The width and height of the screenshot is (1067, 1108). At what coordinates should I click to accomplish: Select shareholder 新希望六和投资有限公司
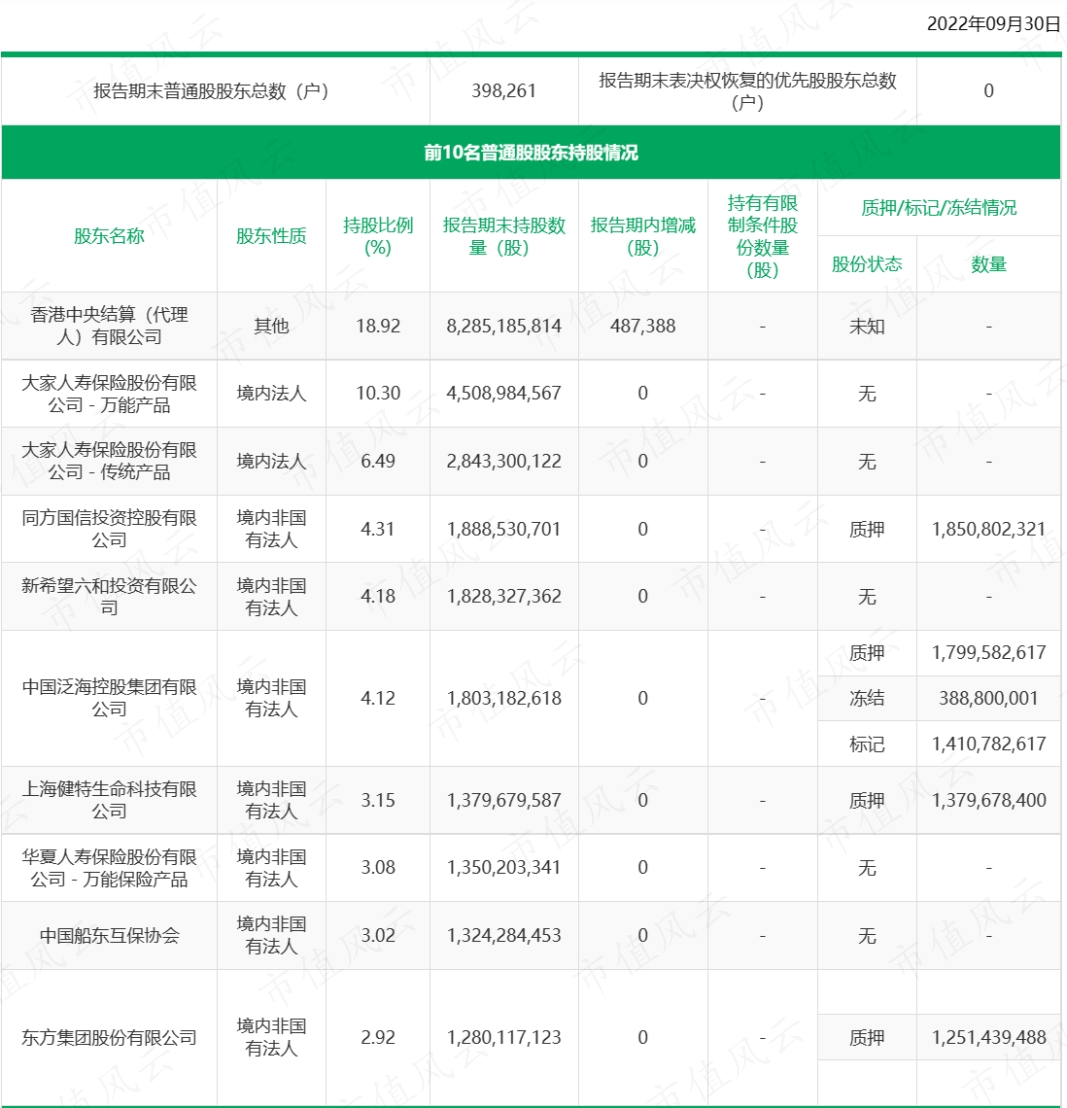point(109,596)
